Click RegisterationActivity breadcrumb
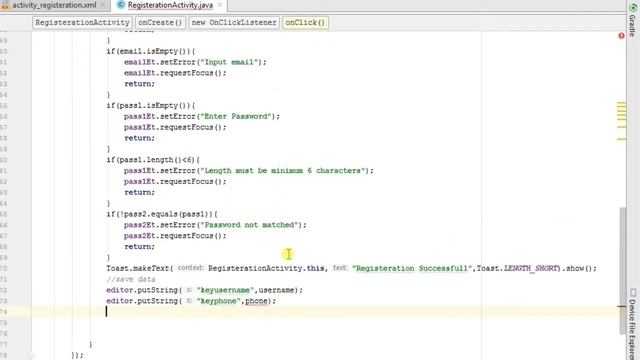This screenshot has width=640, height=360. [x=82, y=22]
